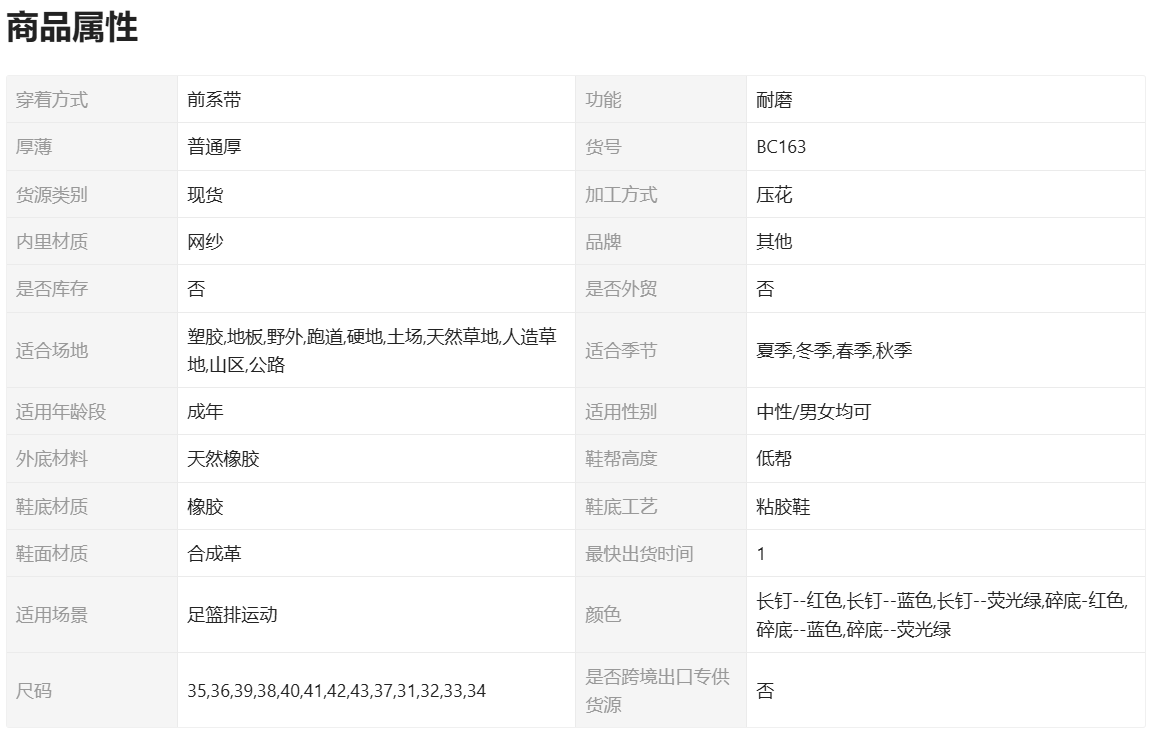
Task: Select the 耐磨 function value
Action: click(x=774, y=100)
